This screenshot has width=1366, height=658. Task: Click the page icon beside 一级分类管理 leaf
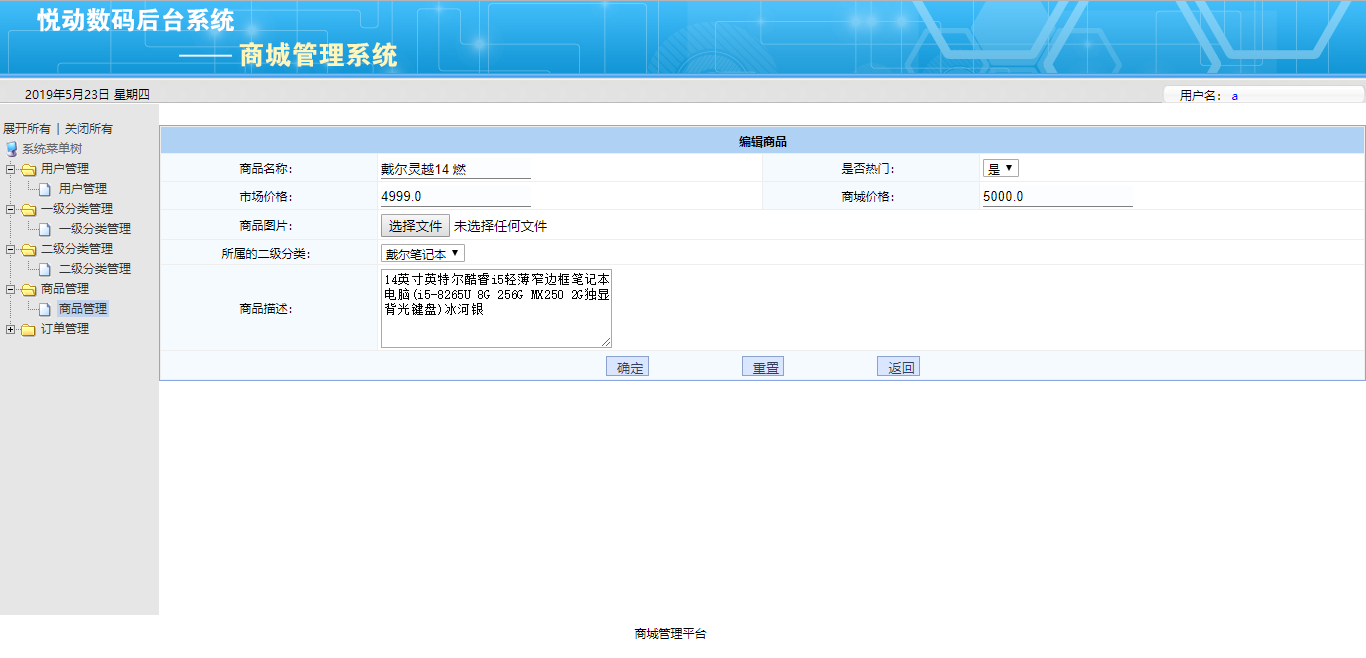coord(45,229)
